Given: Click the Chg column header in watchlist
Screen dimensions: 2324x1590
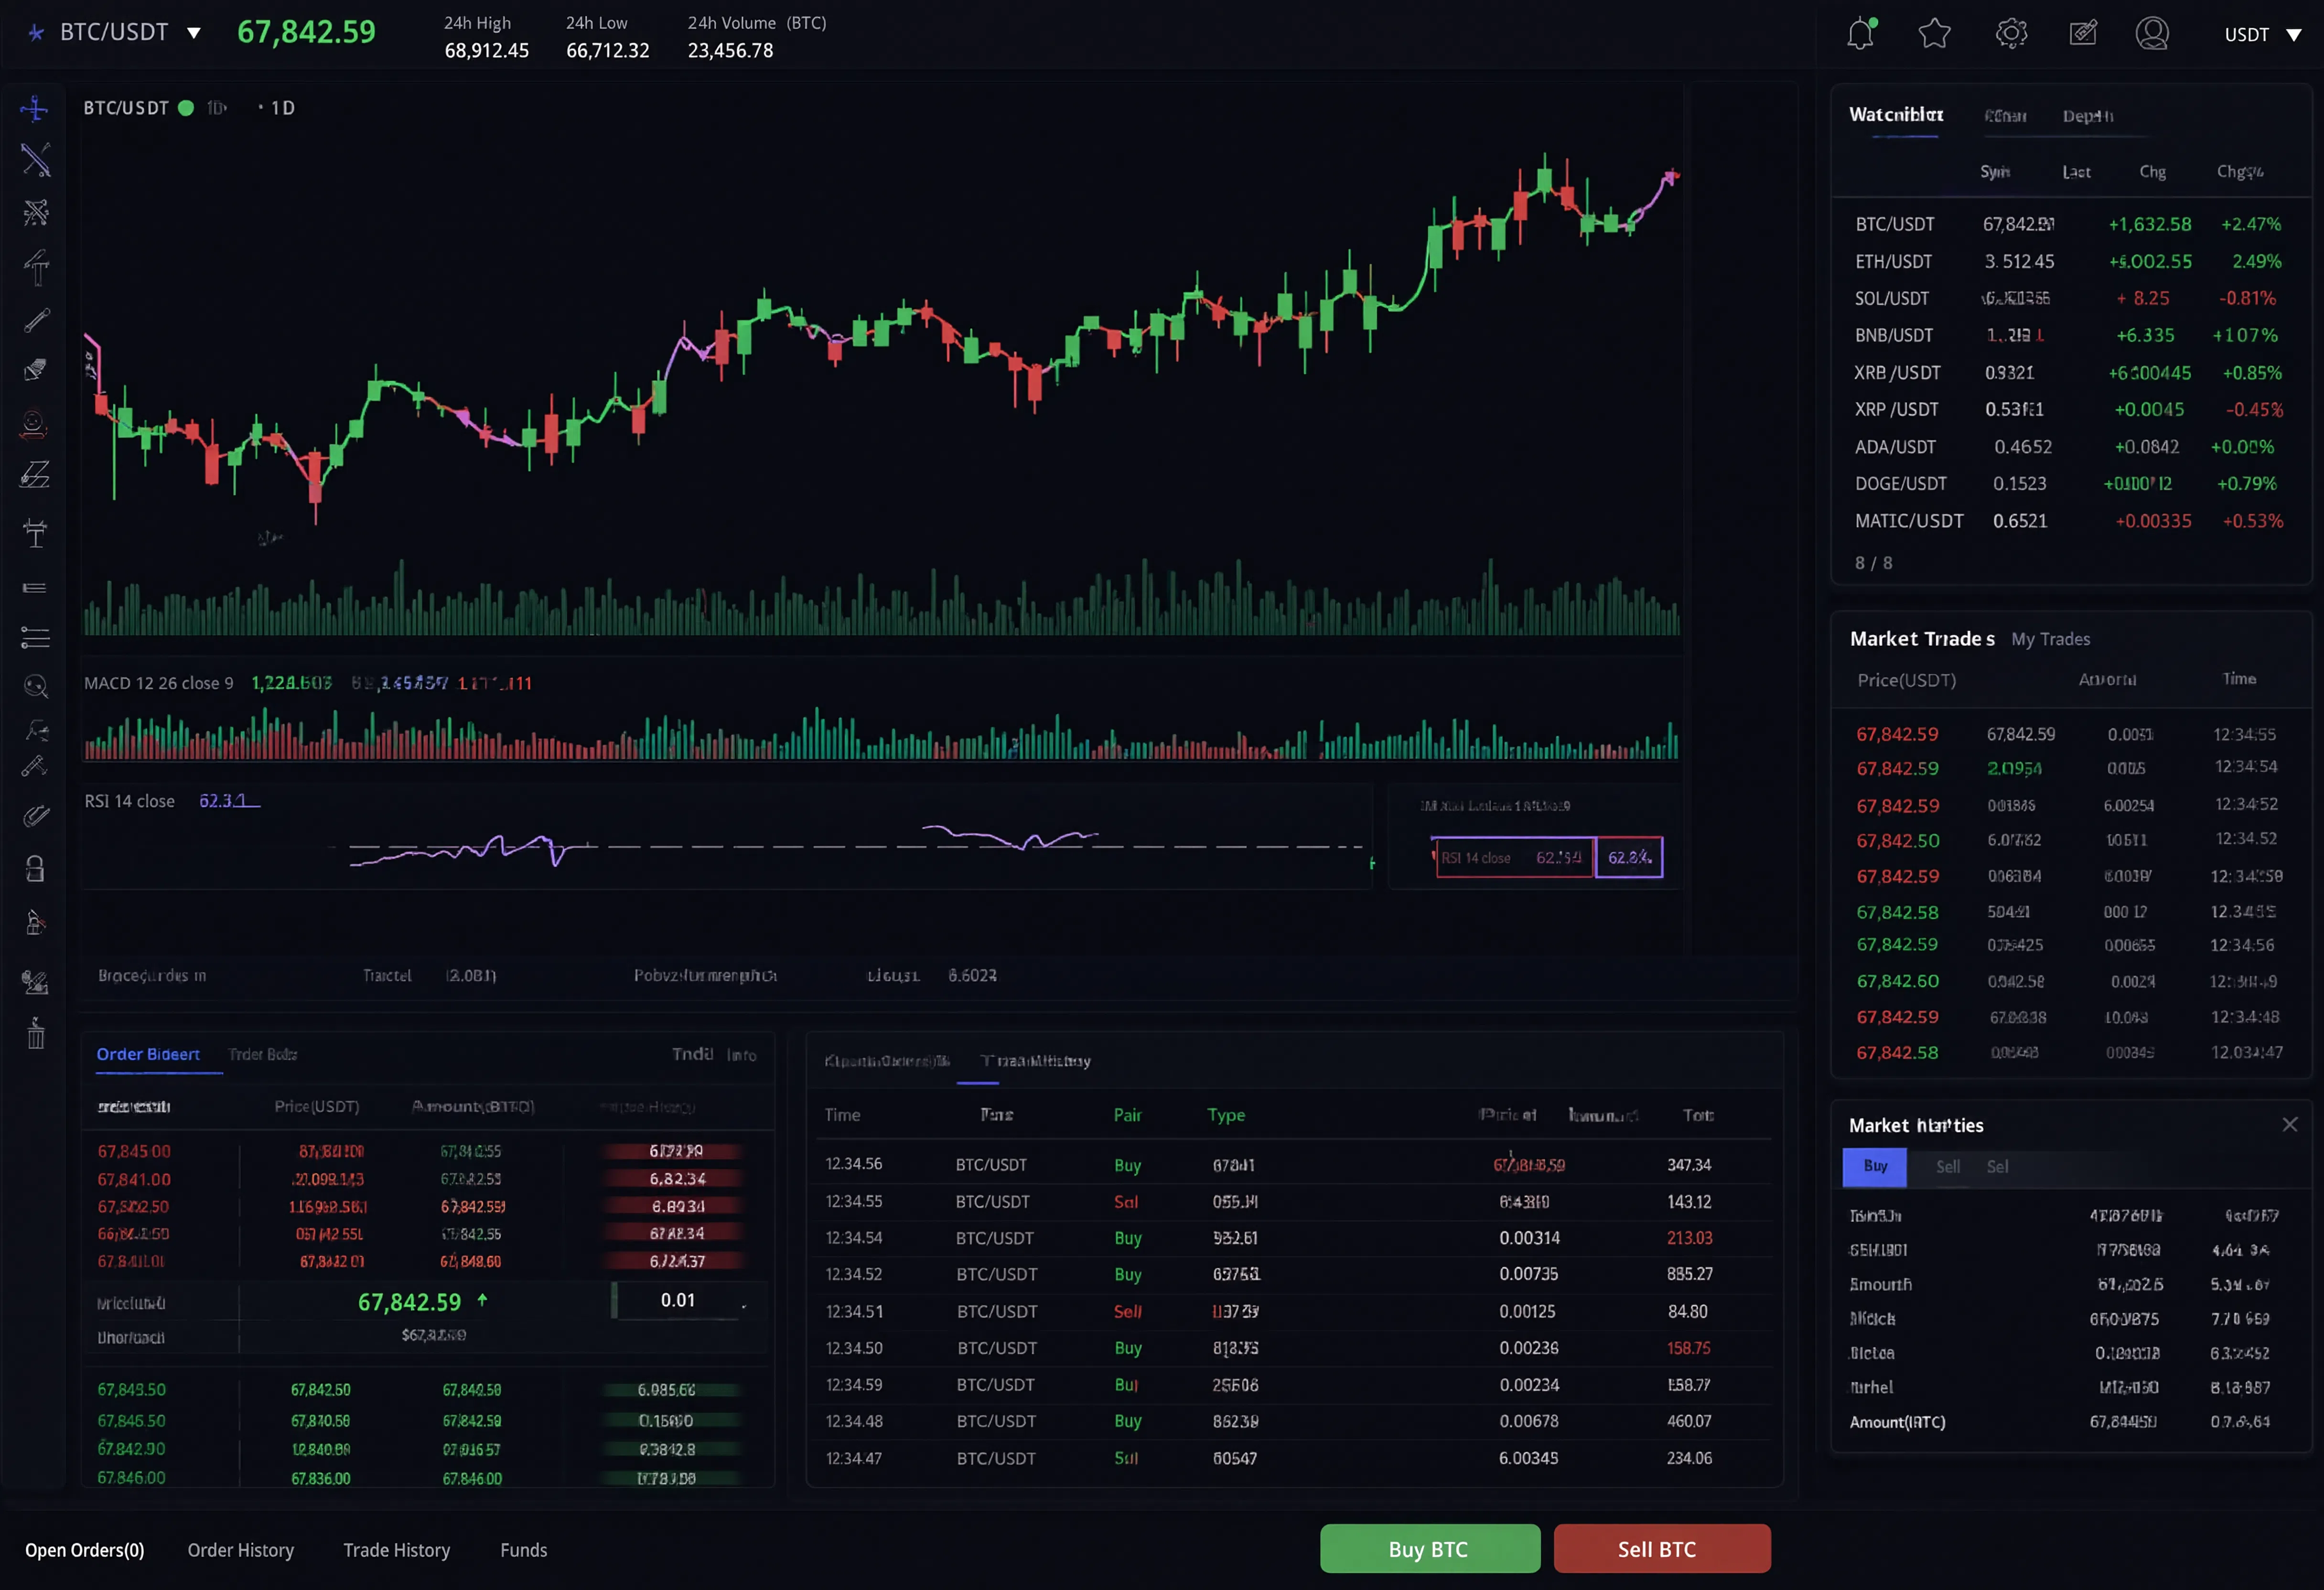Looking at the screenshot, I should (2152, 172).
